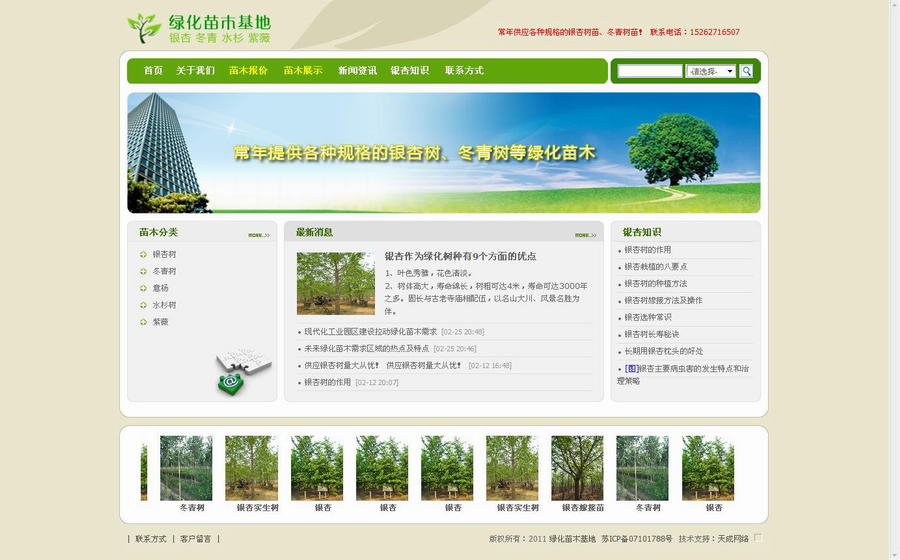Click the bullet icon beside 银杏树 category

[144, 255]
